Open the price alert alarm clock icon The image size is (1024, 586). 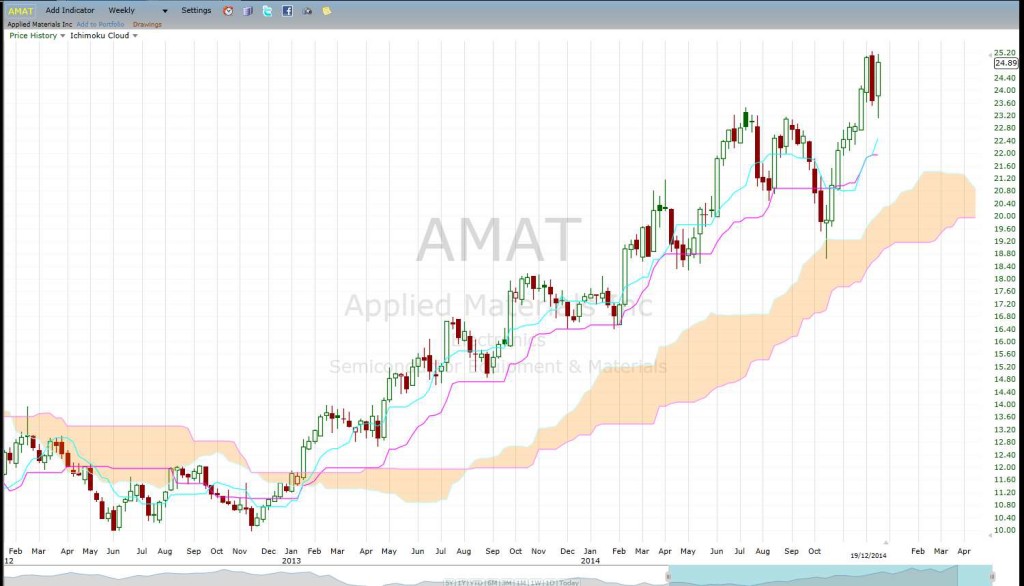[228, 10]
